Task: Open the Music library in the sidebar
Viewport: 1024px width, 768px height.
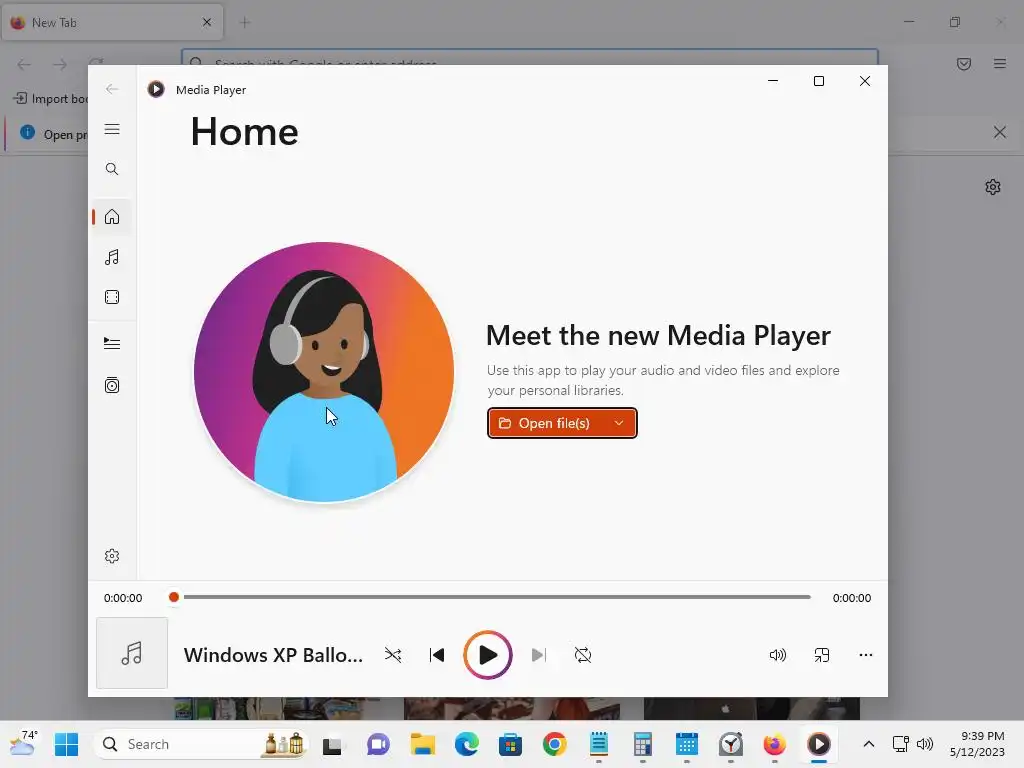Action: pyautogui.click(x=112, y=257)
